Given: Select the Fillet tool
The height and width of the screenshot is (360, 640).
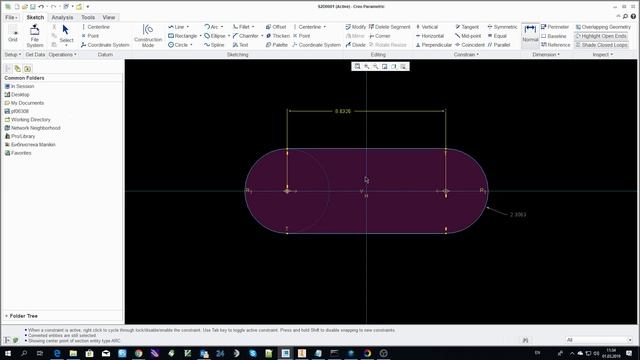Looking at the screenshot, I should pos(241,27).
